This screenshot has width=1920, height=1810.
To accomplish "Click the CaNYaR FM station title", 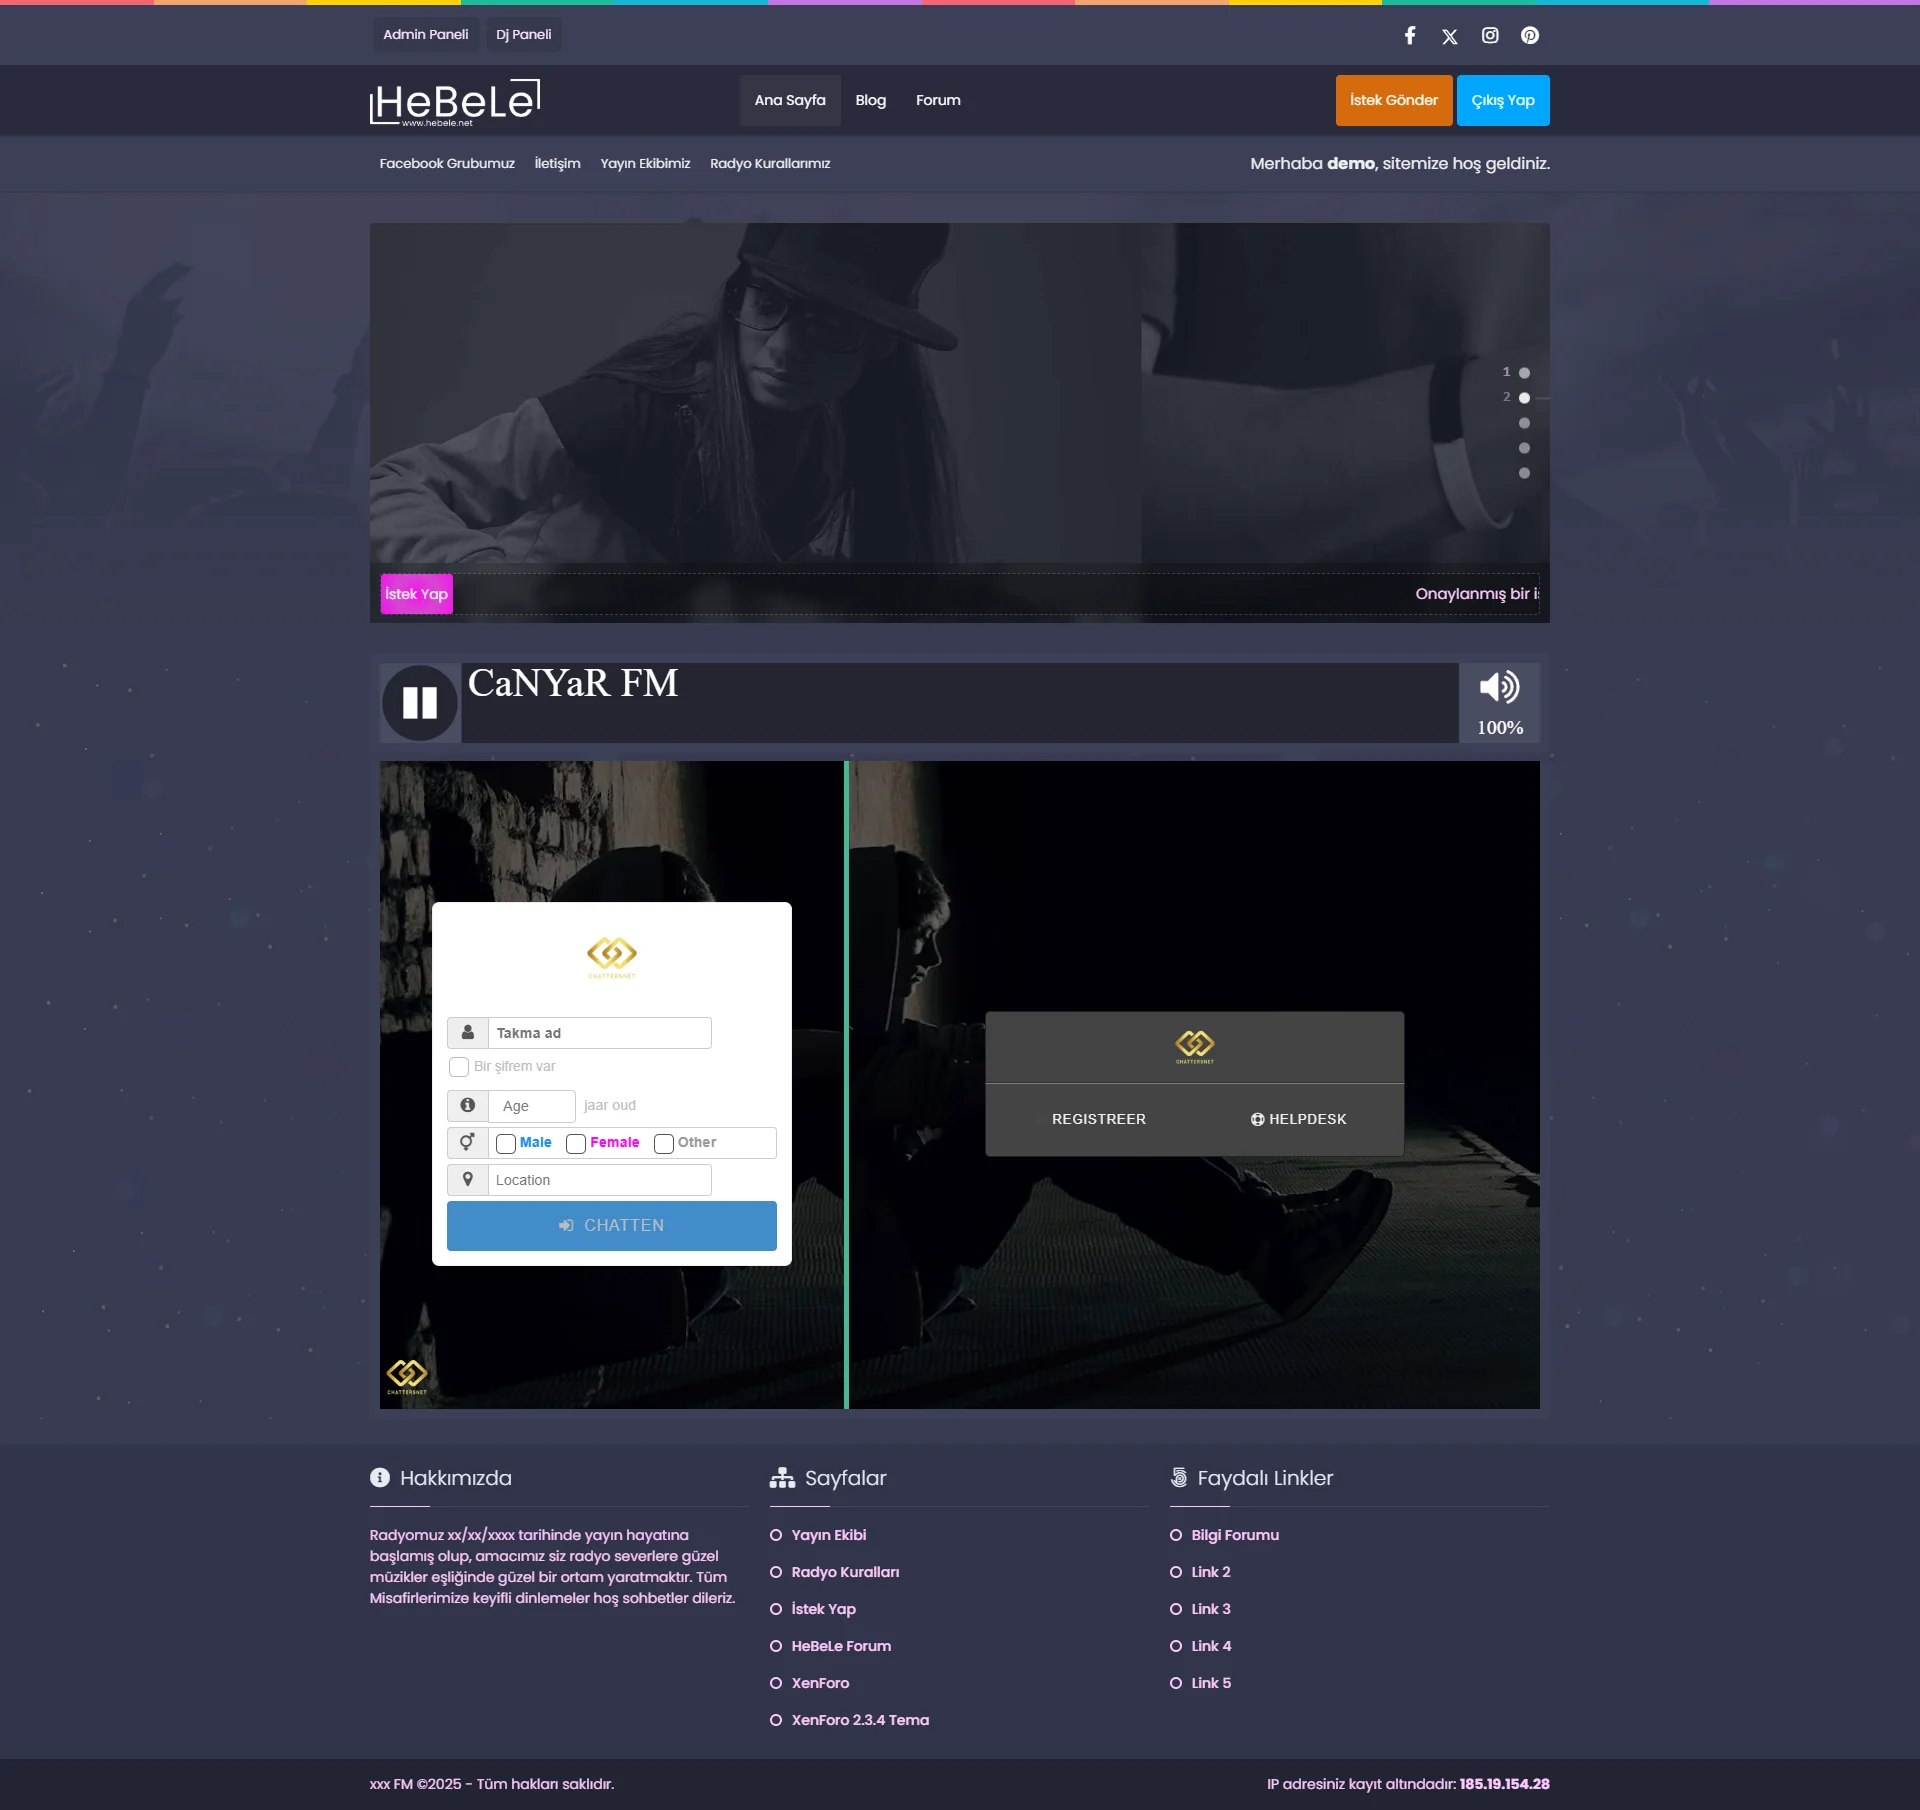I will [573, 684].
